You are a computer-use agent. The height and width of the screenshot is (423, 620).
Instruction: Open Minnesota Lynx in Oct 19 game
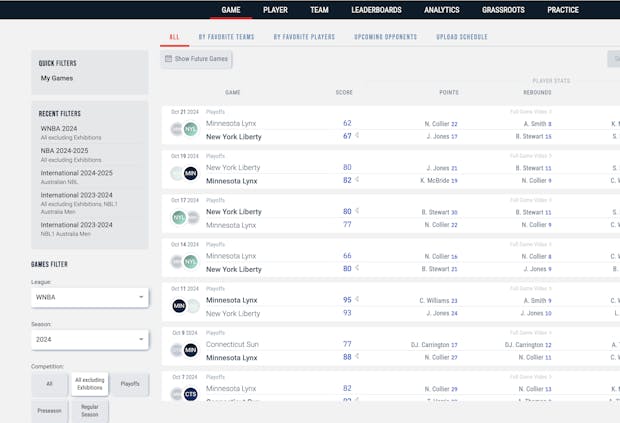click(232, 181)
